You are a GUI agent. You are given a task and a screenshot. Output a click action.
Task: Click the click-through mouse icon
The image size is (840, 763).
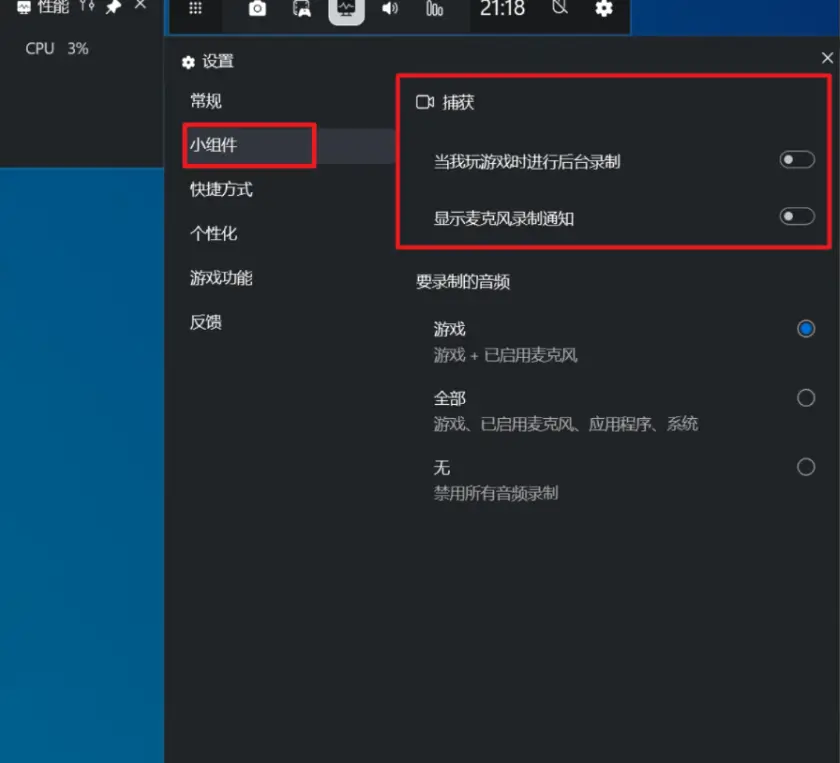point(560,8)
